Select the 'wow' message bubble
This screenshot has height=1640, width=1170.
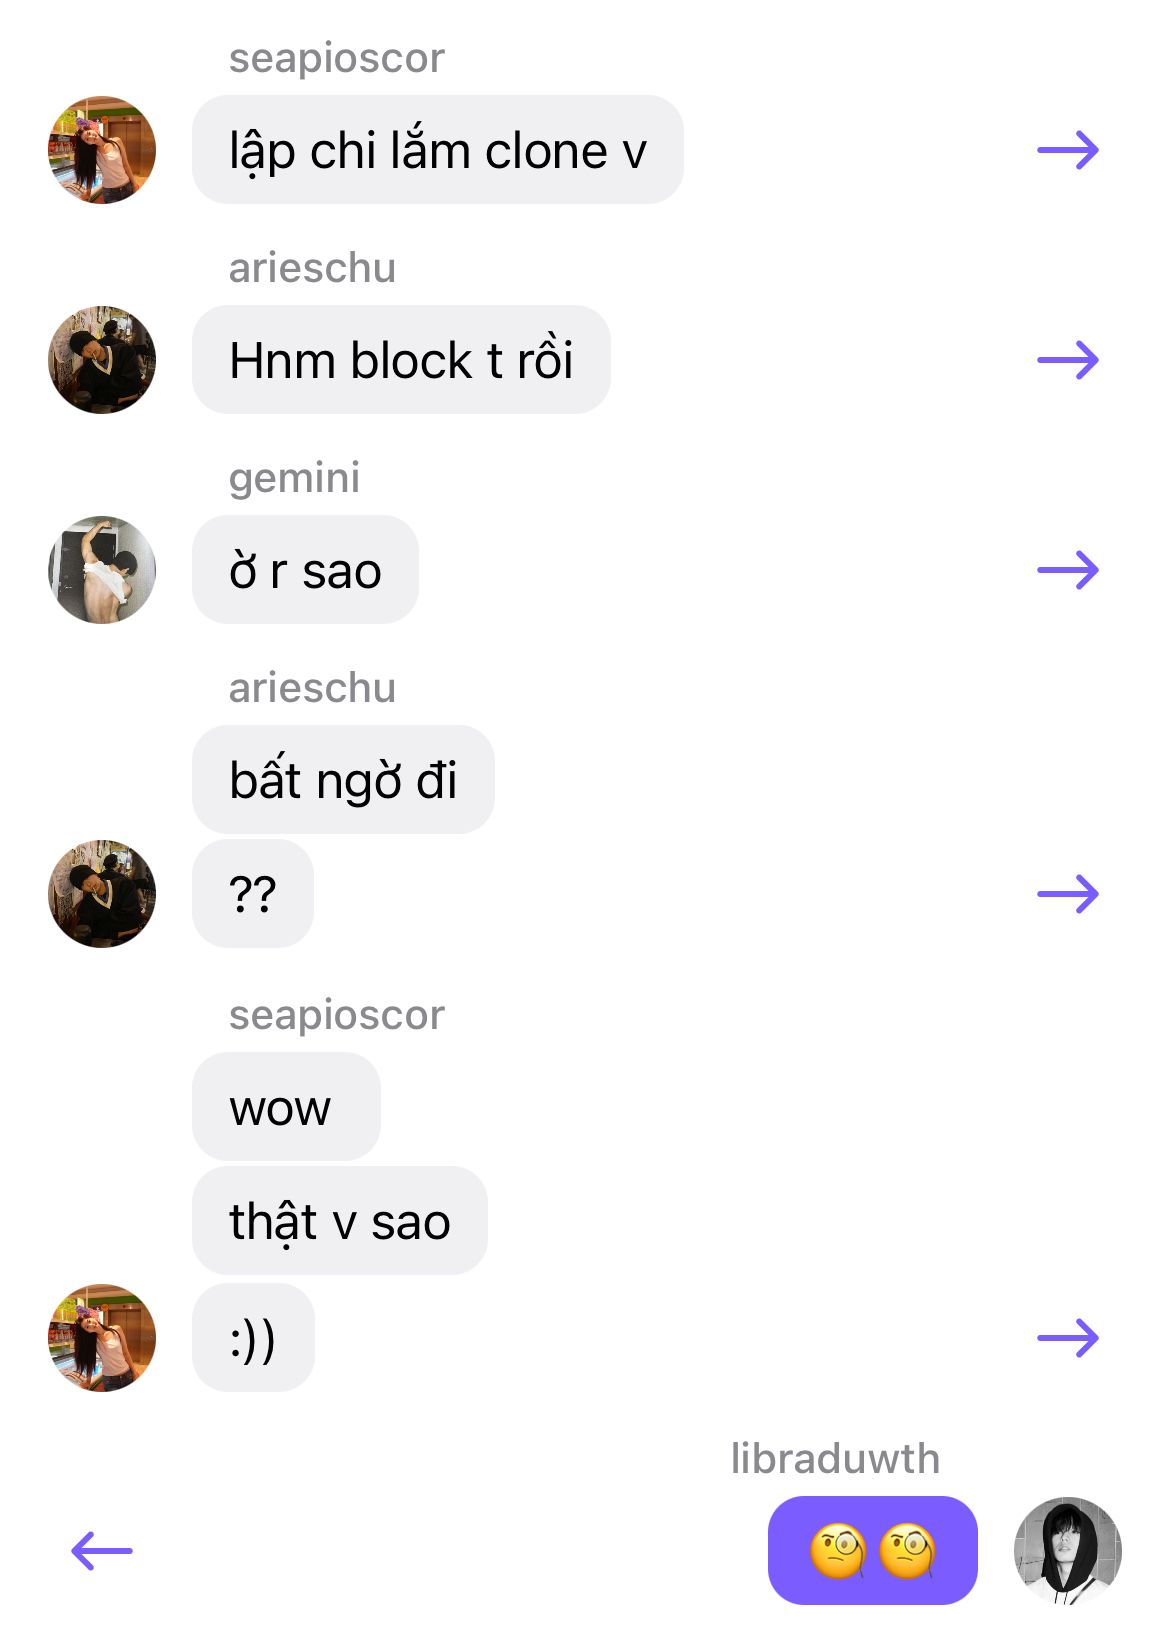tap(286, 1107)
